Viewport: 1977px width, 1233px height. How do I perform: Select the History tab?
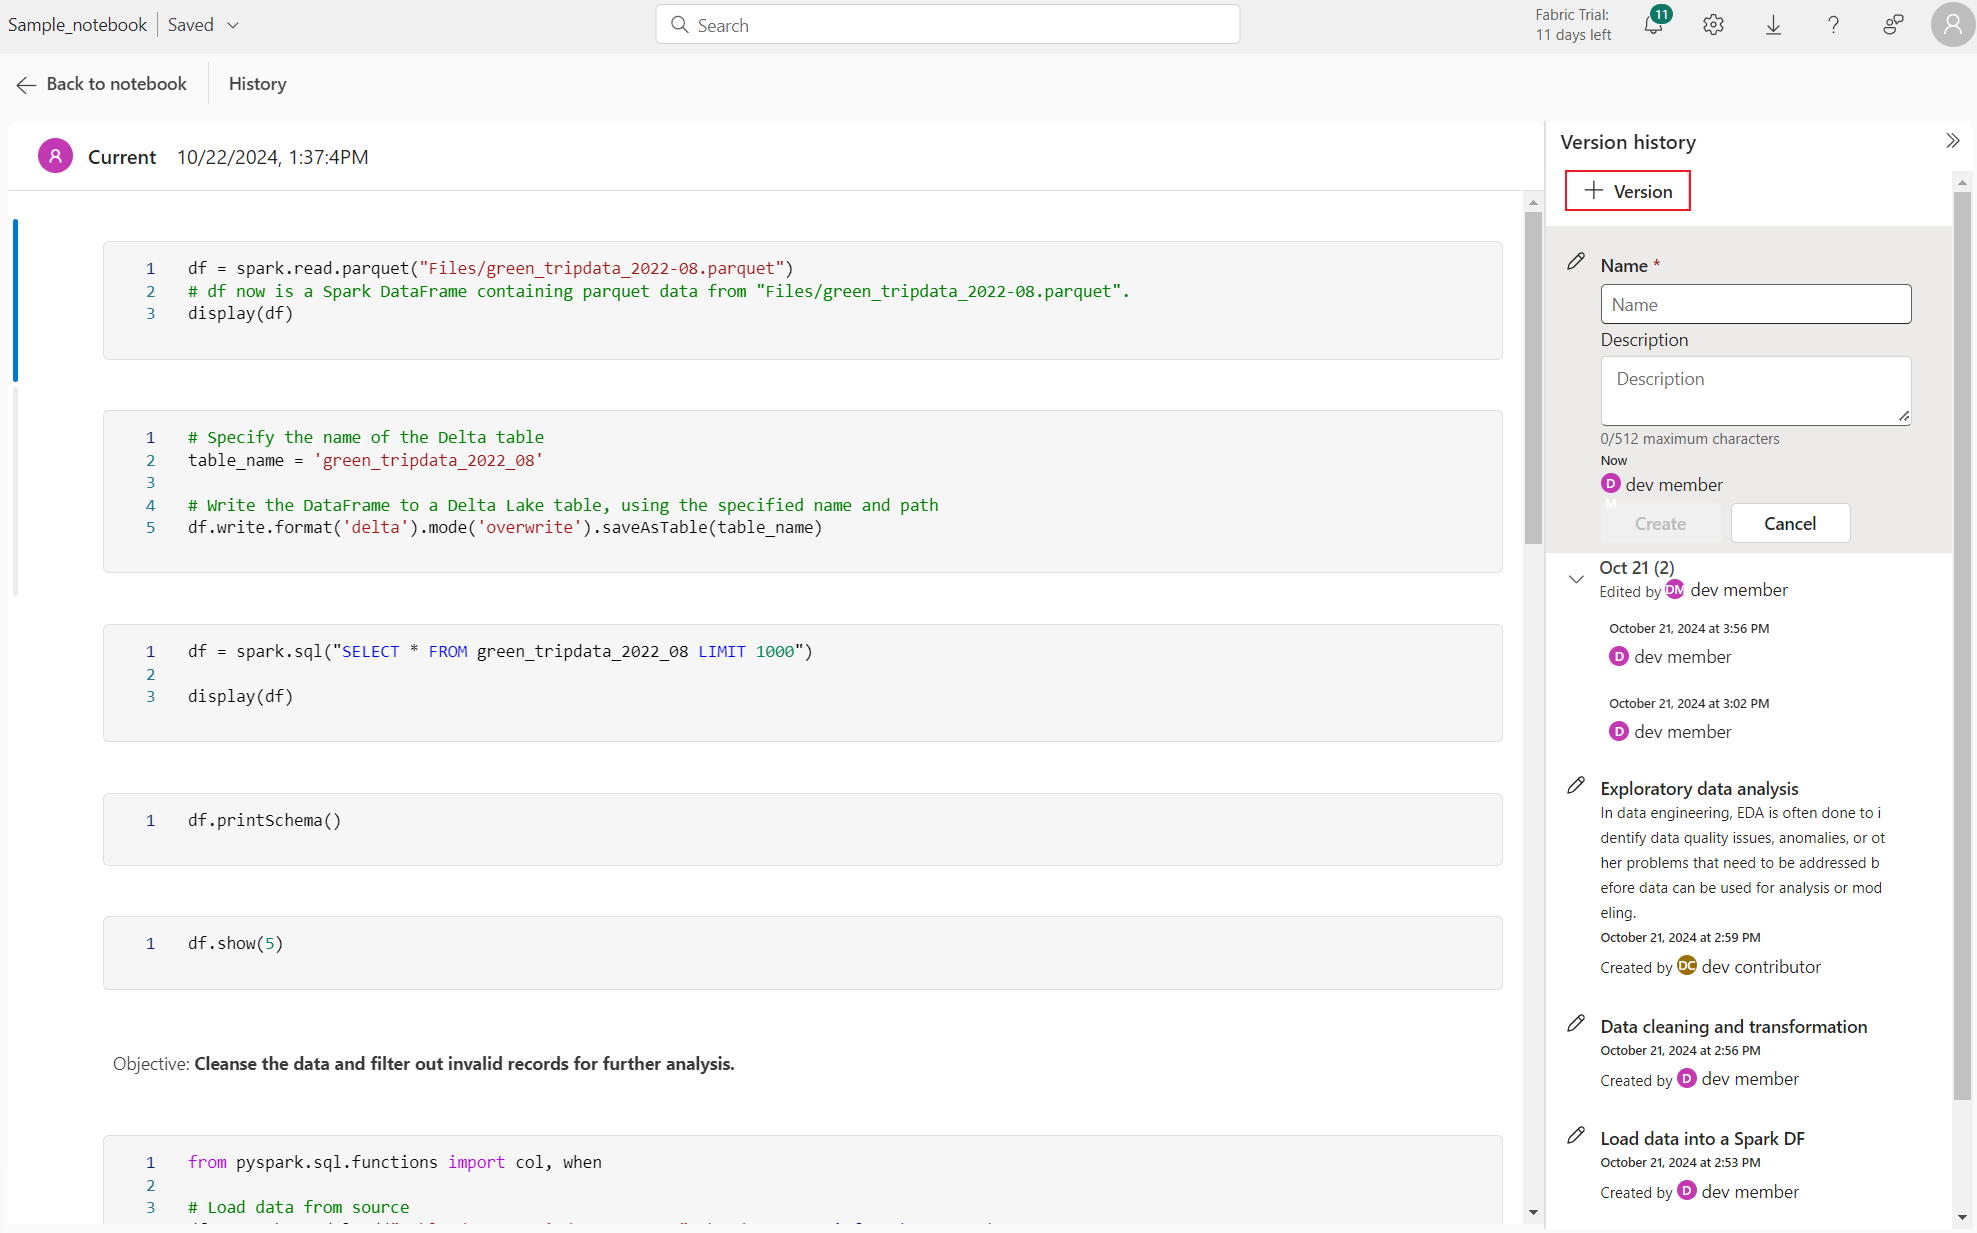point(257,84)
